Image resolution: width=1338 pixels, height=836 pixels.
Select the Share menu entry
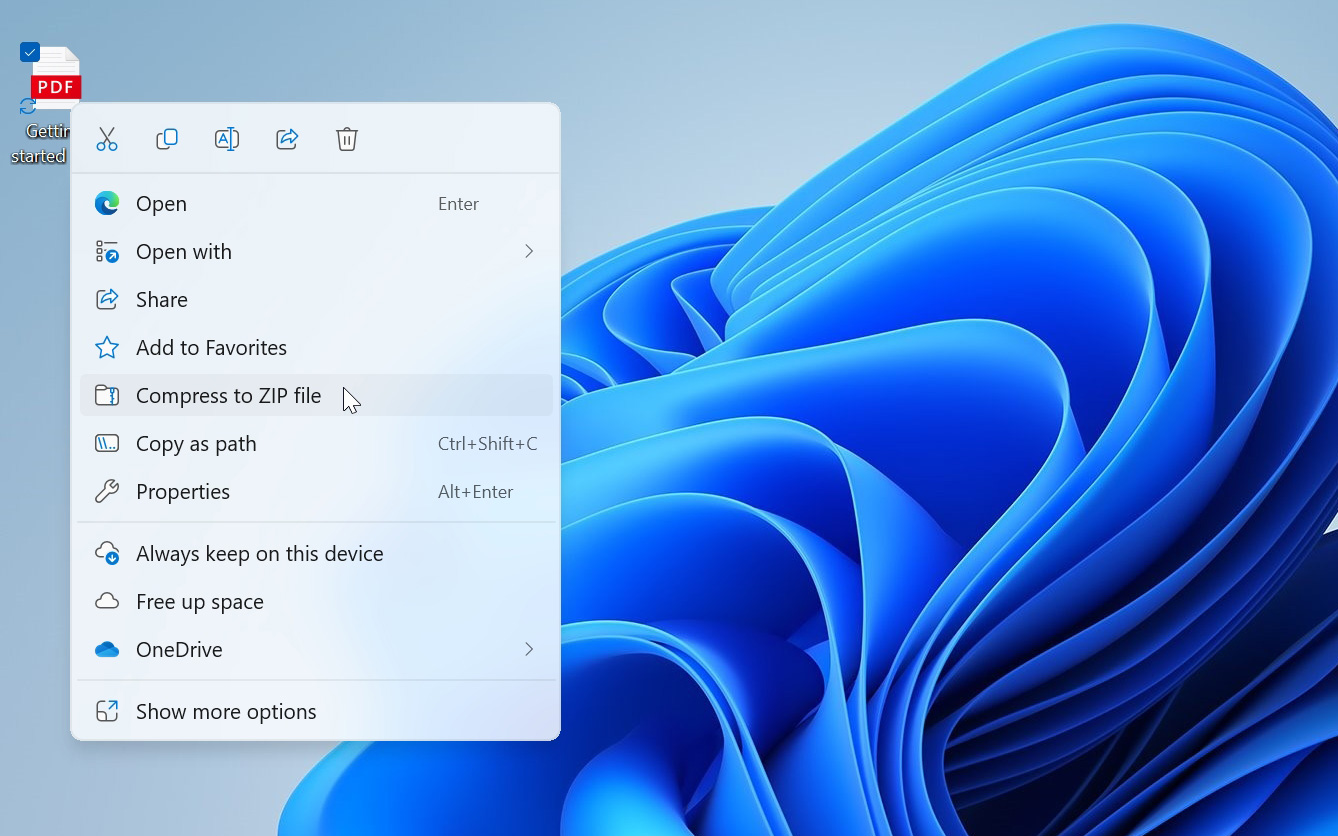click(316, 300)
